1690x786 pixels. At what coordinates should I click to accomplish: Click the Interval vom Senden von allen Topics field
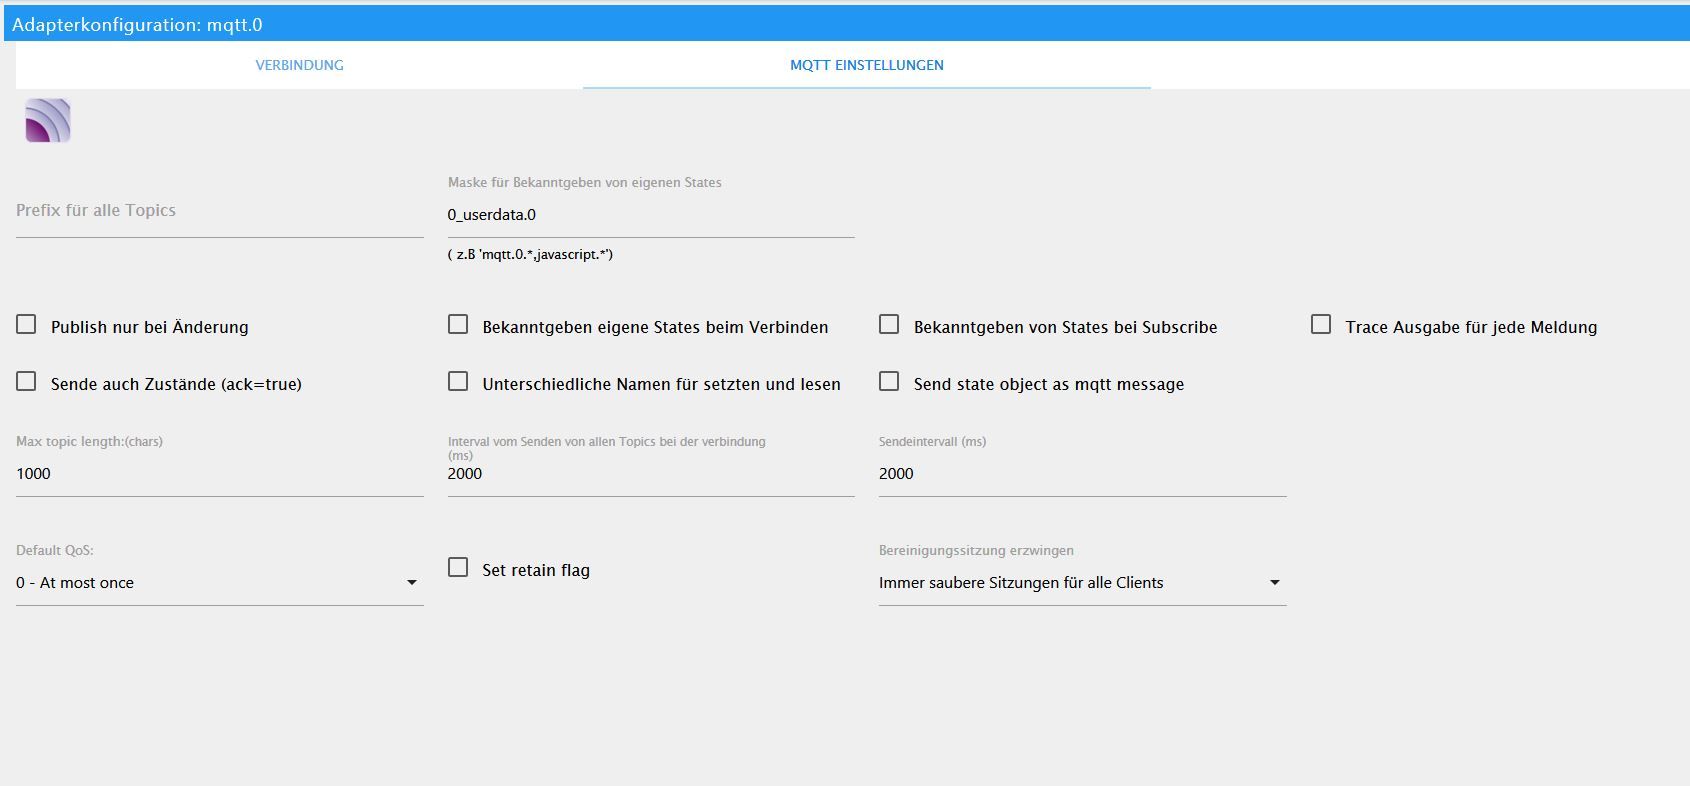tap(651, 474)
